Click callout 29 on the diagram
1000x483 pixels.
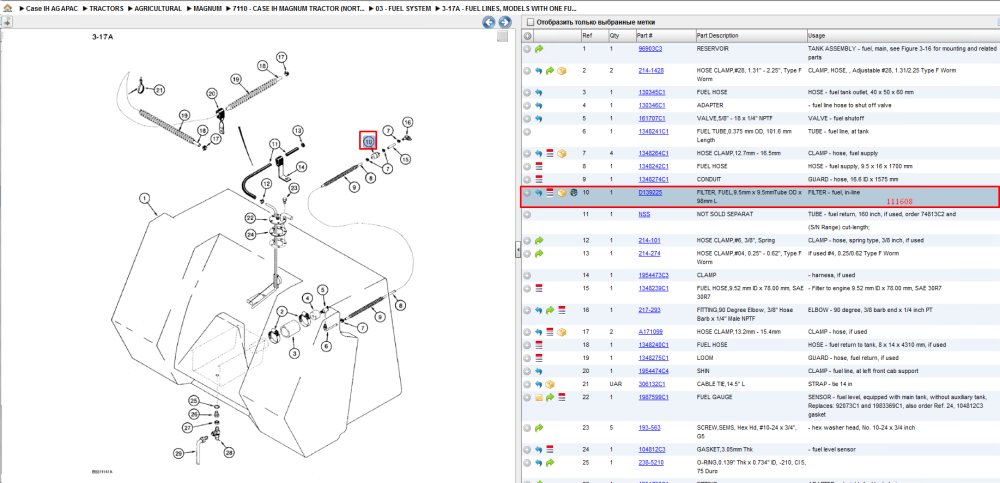coord(179,452)
